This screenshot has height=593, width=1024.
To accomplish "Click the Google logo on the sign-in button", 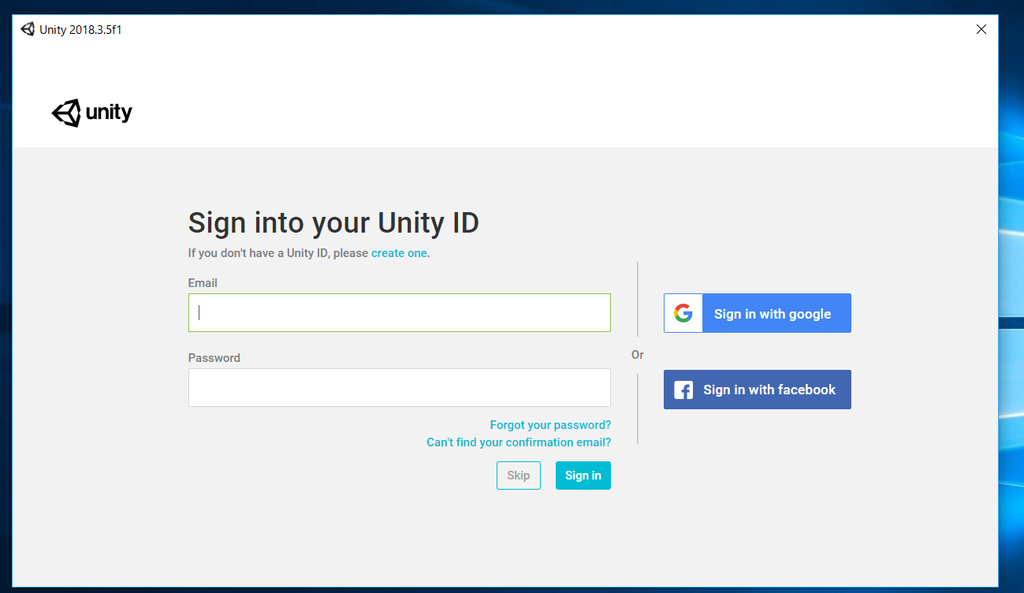I will [683, 313].
